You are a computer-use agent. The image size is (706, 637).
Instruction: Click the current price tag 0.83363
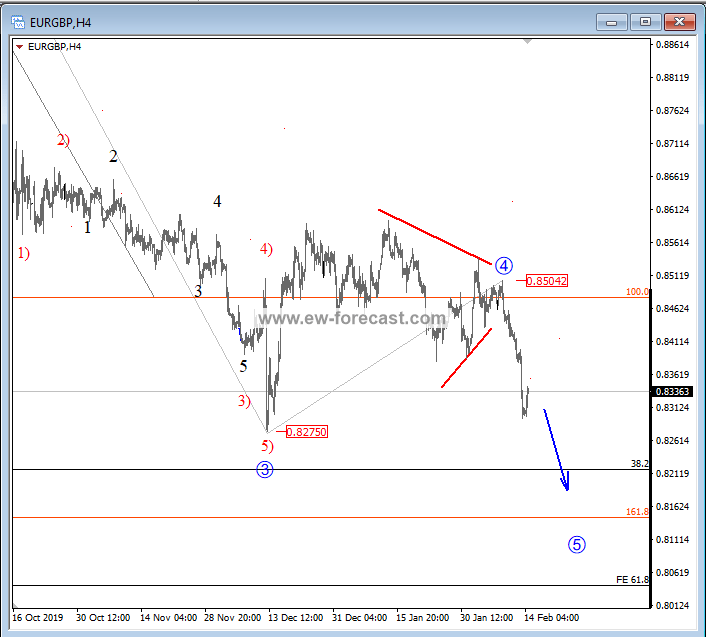click(x=670, y=392)
